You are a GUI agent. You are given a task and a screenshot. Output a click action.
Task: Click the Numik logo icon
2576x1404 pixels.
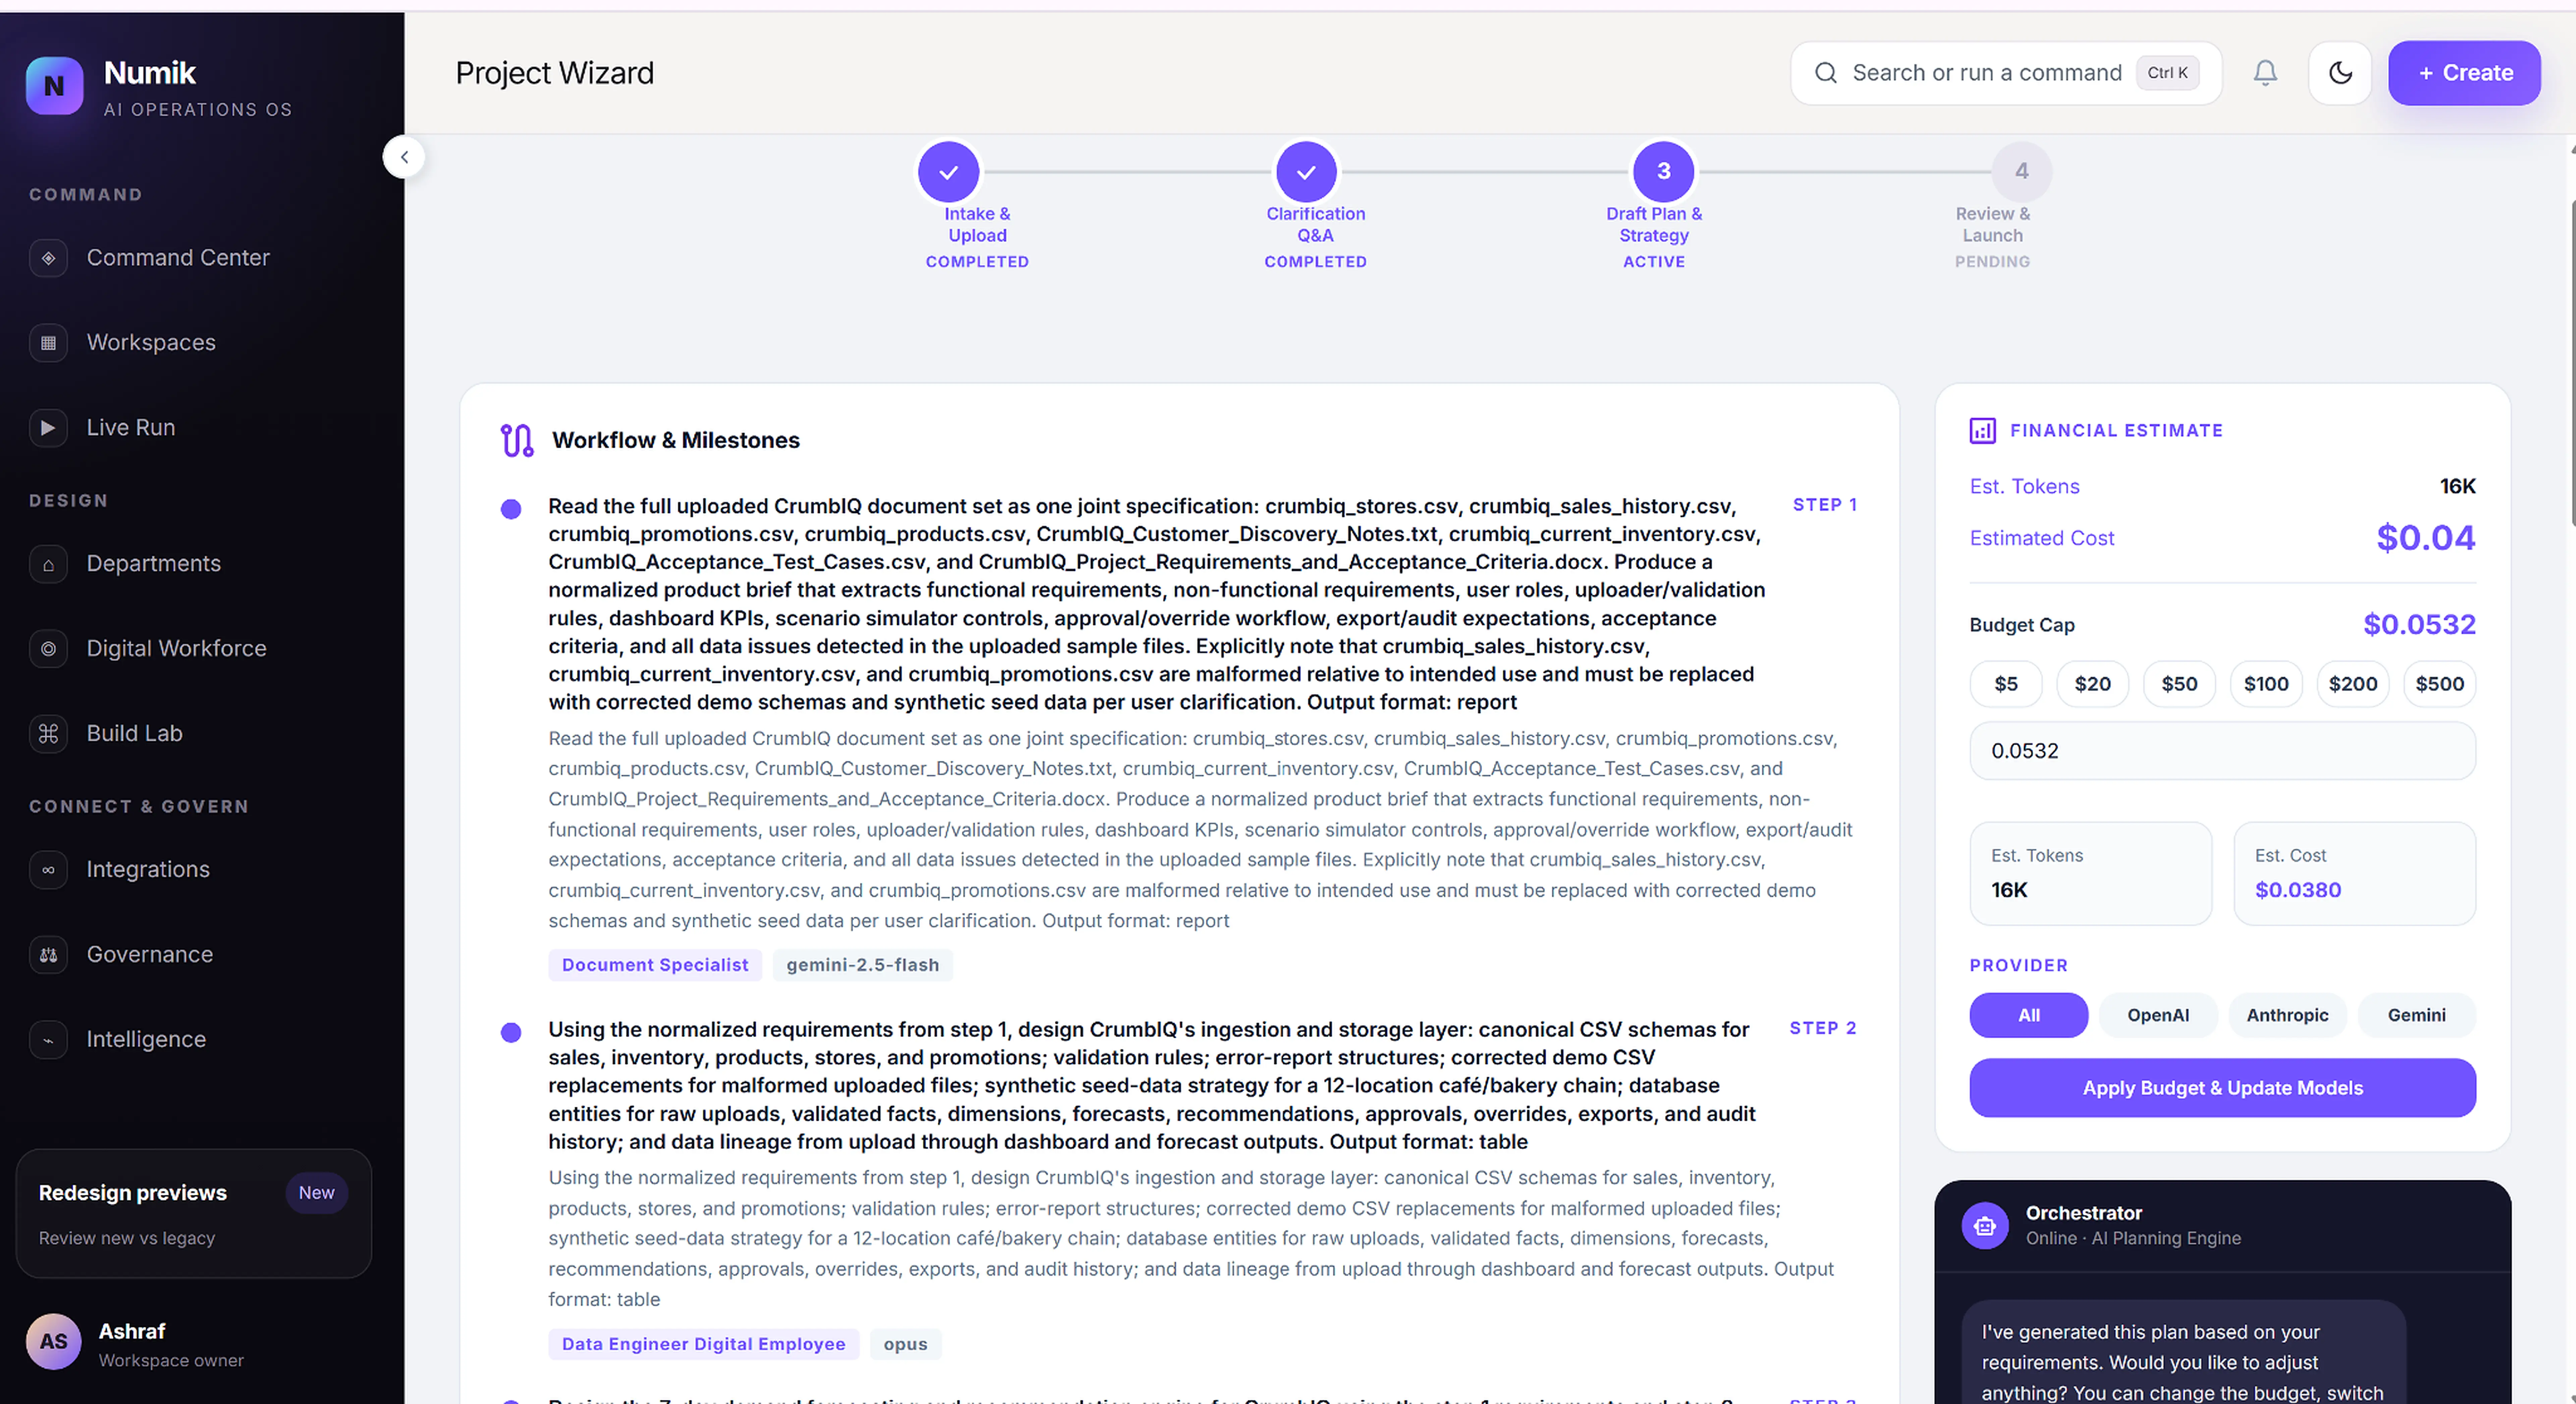54,86
